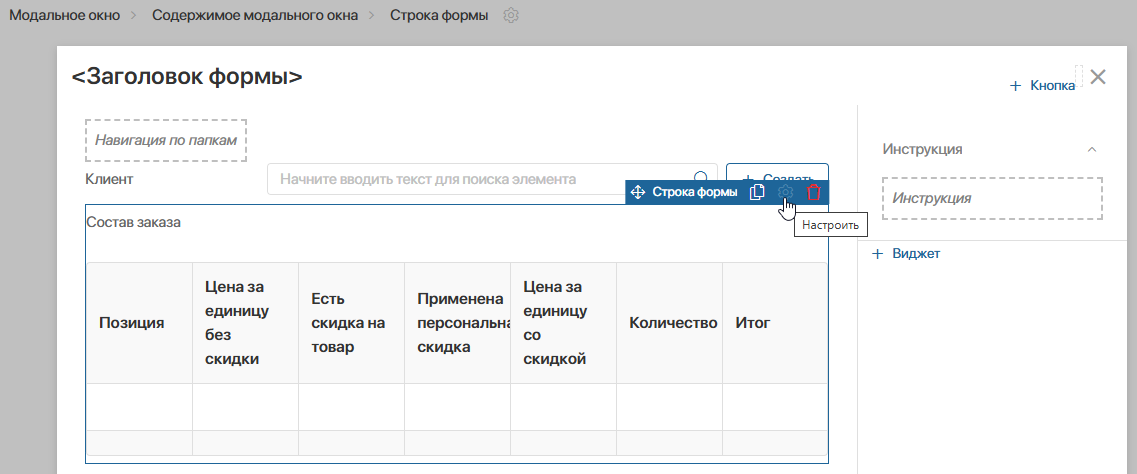Collapse the Инструкция section chevron

click(1092, 149)
